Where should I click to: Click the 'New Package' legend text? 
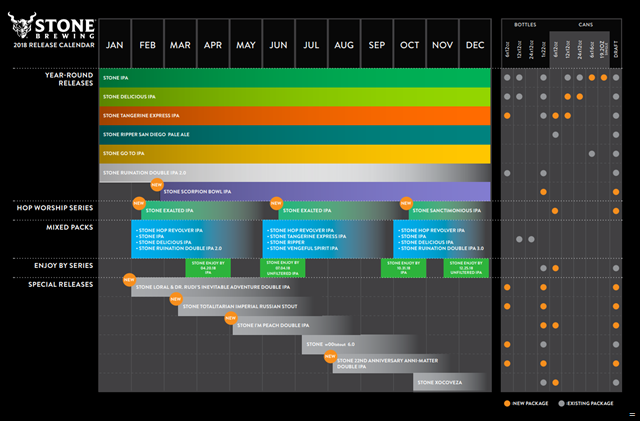click(x=530, y=403)
